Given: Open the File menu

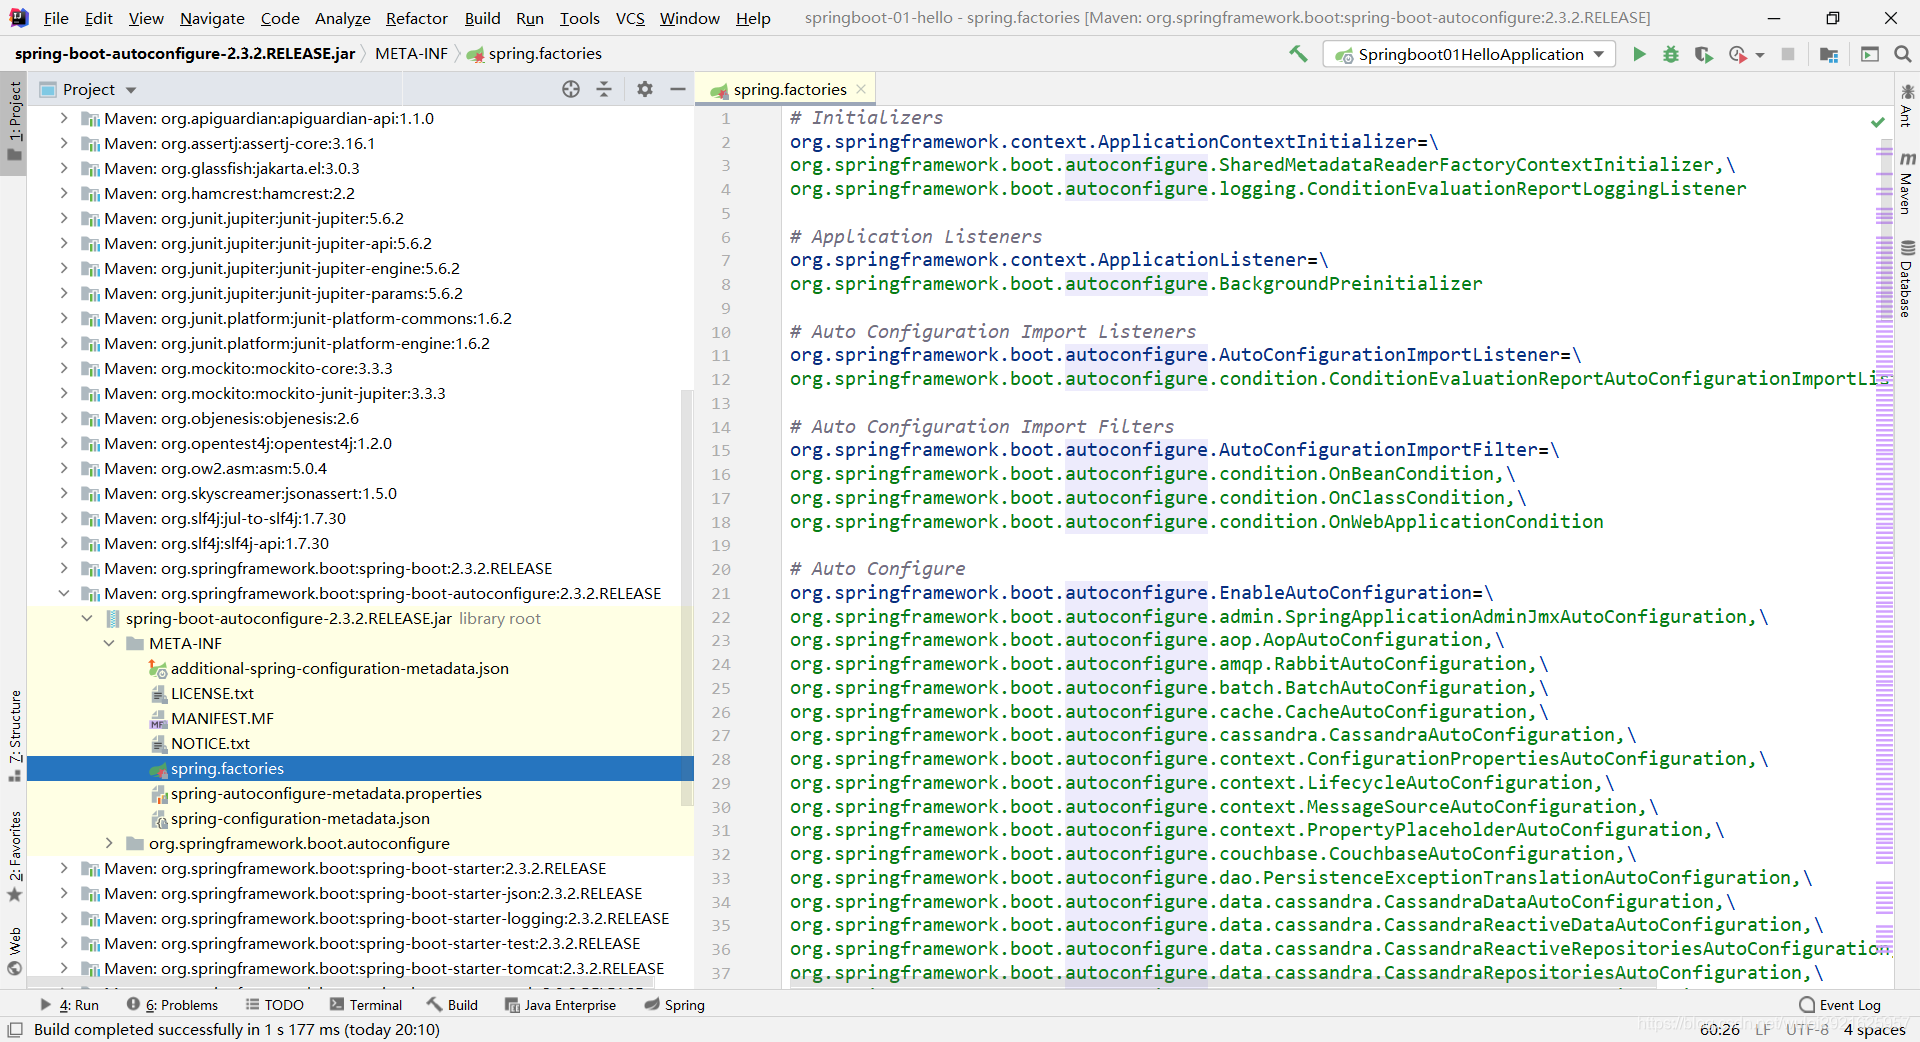Looking at the screenshot, I should (x=56, y=18).
